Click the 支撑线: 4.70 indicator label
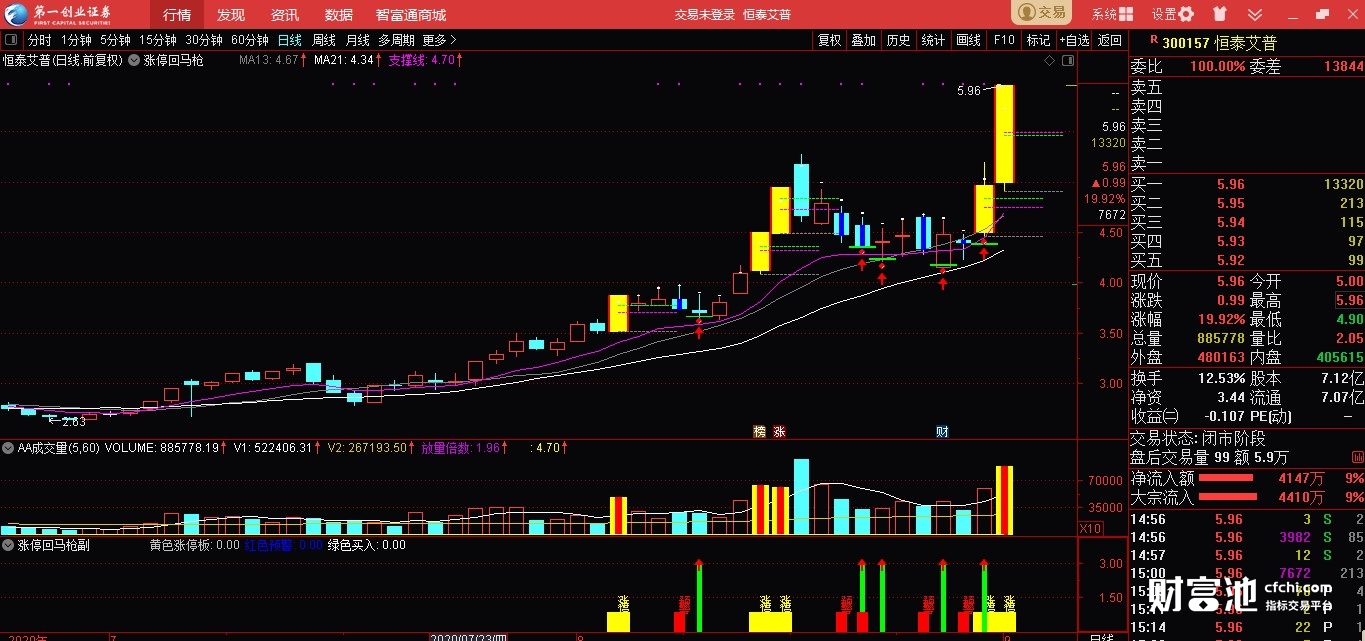The height and width of the screenshot is (641, 1365). [x=426, y=60]
